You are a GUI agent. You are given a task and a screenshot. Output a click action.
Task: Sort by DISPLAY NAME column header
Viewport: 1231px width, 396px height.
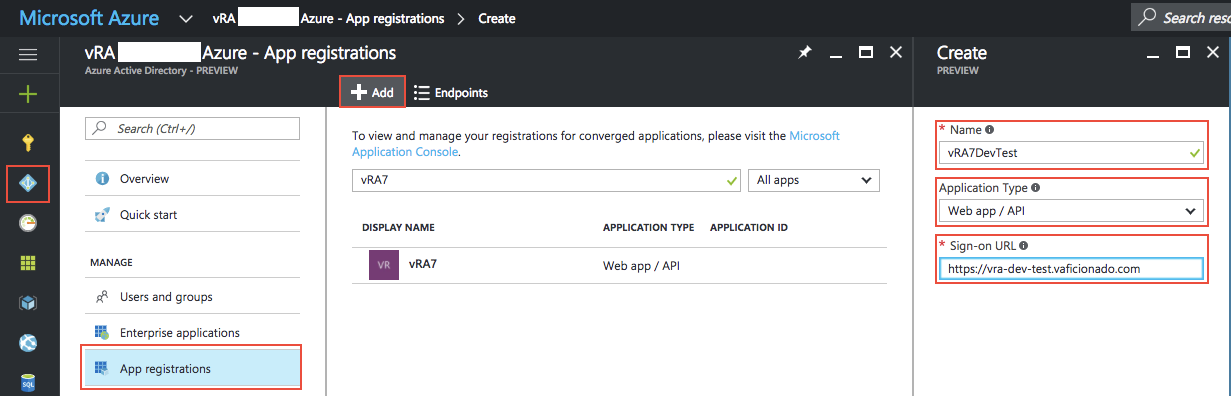click(x=398, y=228)
